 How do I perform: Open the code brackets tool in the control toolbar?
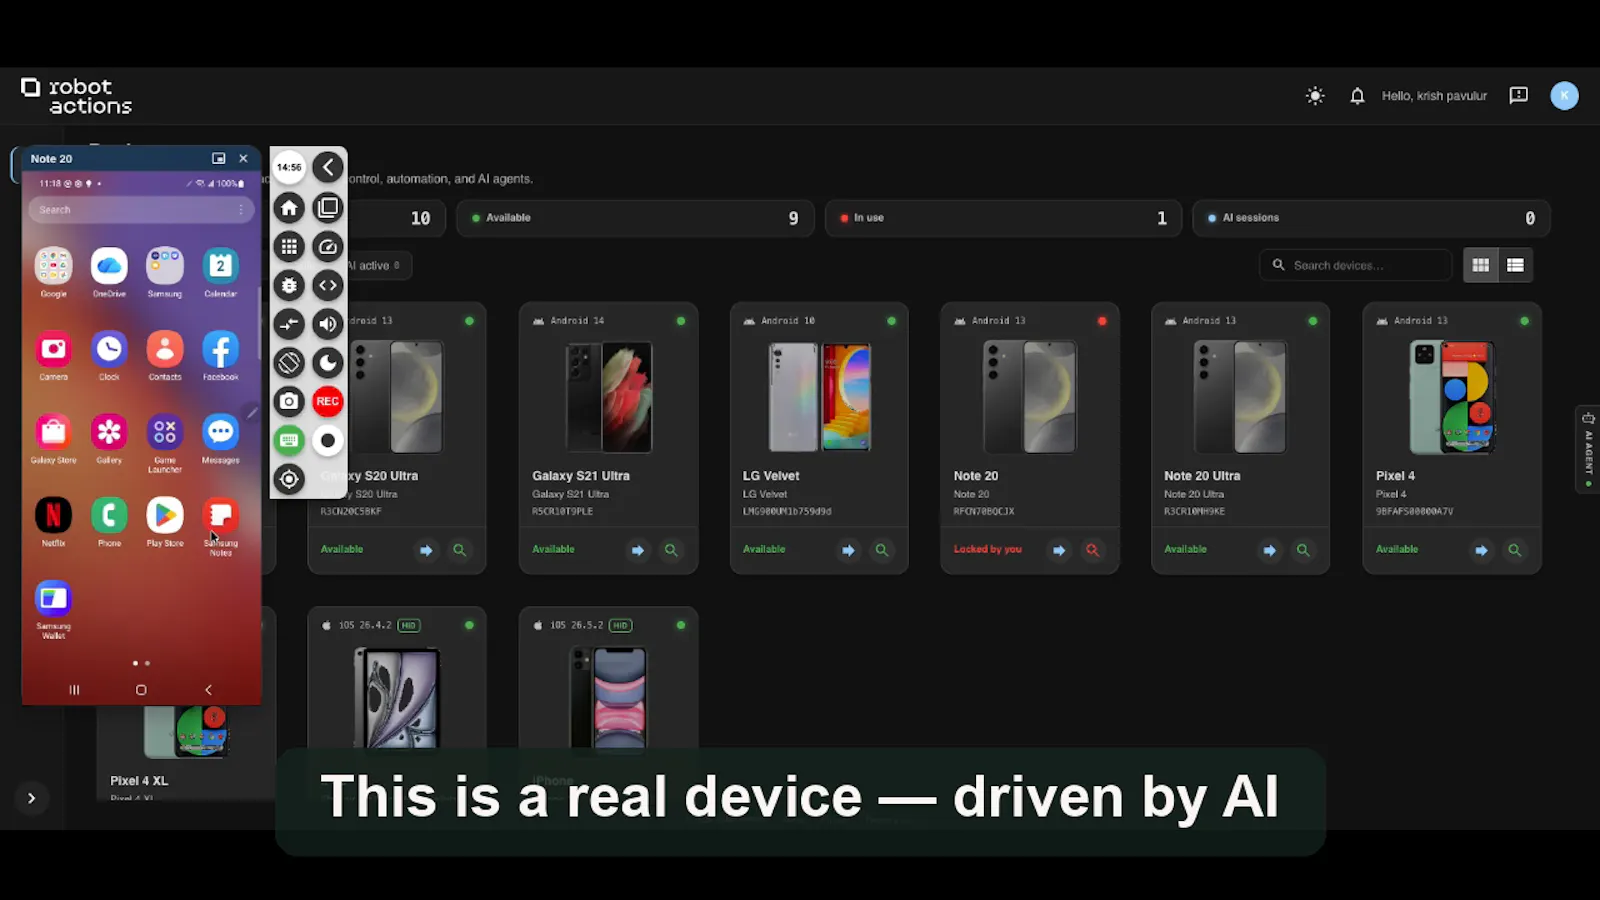point(328,285)
